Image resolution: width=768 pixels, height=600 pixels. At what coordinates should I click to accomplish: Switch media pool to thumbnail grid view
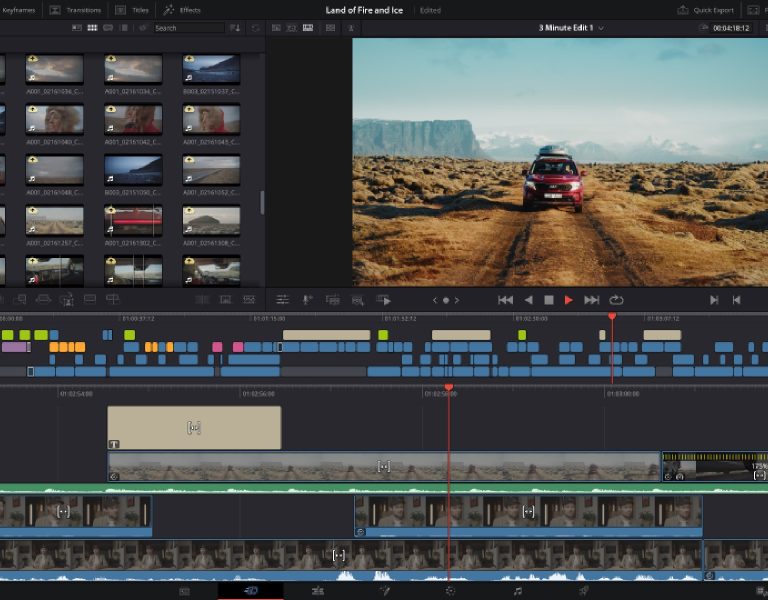(92, 28)
